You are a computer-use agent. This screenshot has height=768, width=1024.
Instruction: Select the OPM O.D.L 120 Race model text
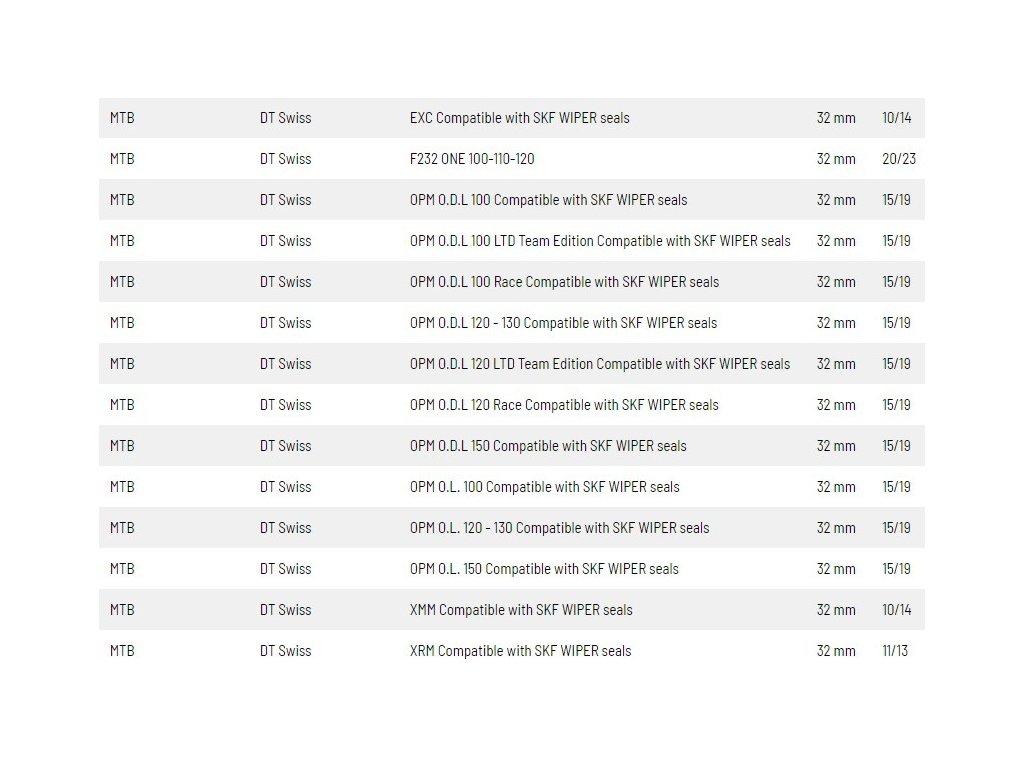[564, 405]
